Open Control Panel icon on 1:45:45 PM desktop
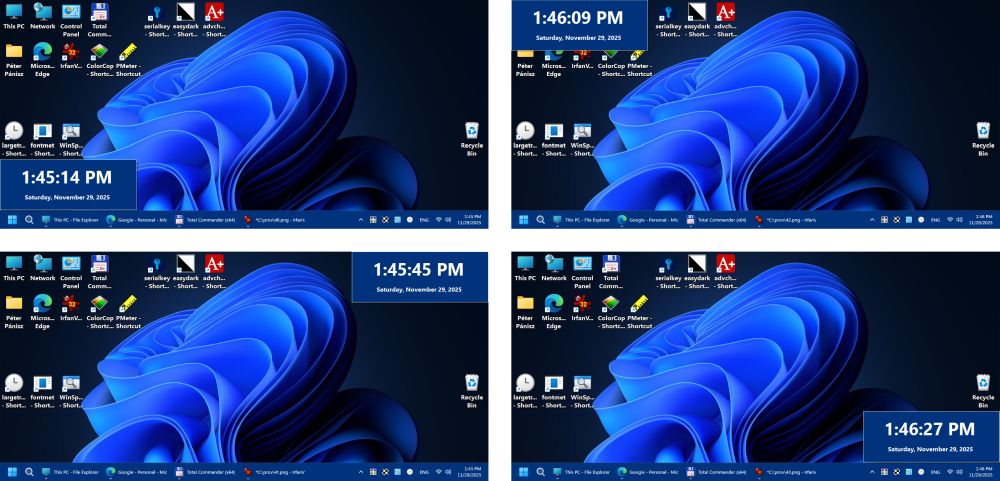The image size is (1000, 481). (x=71, y=266)
